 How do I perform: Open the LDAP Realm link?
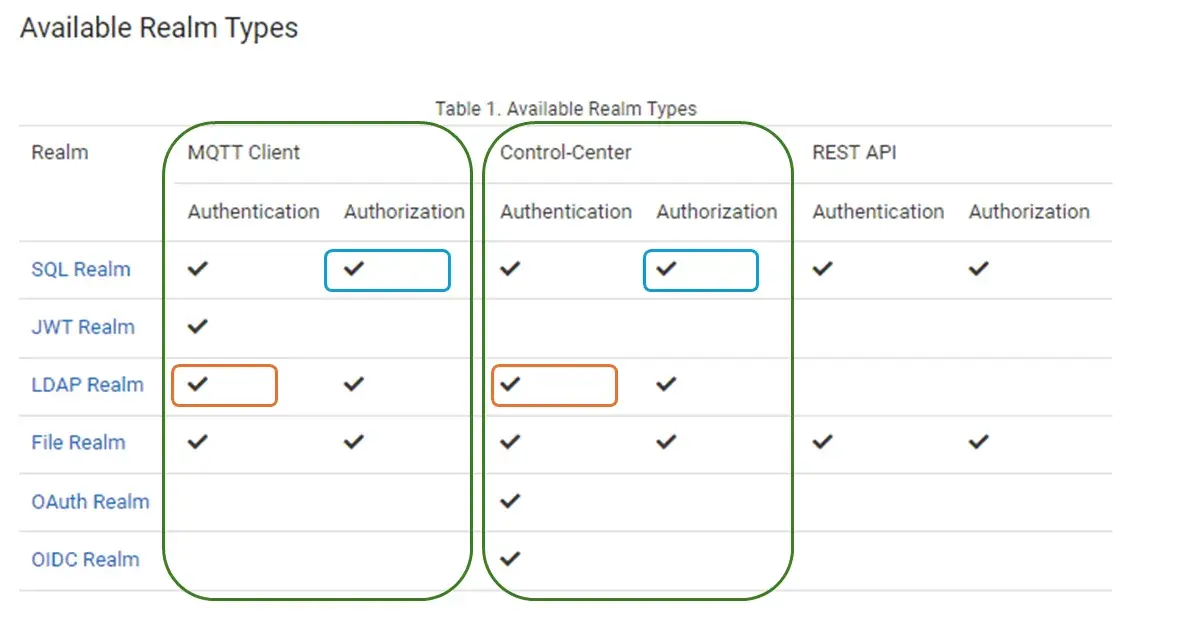coord(87,385)
